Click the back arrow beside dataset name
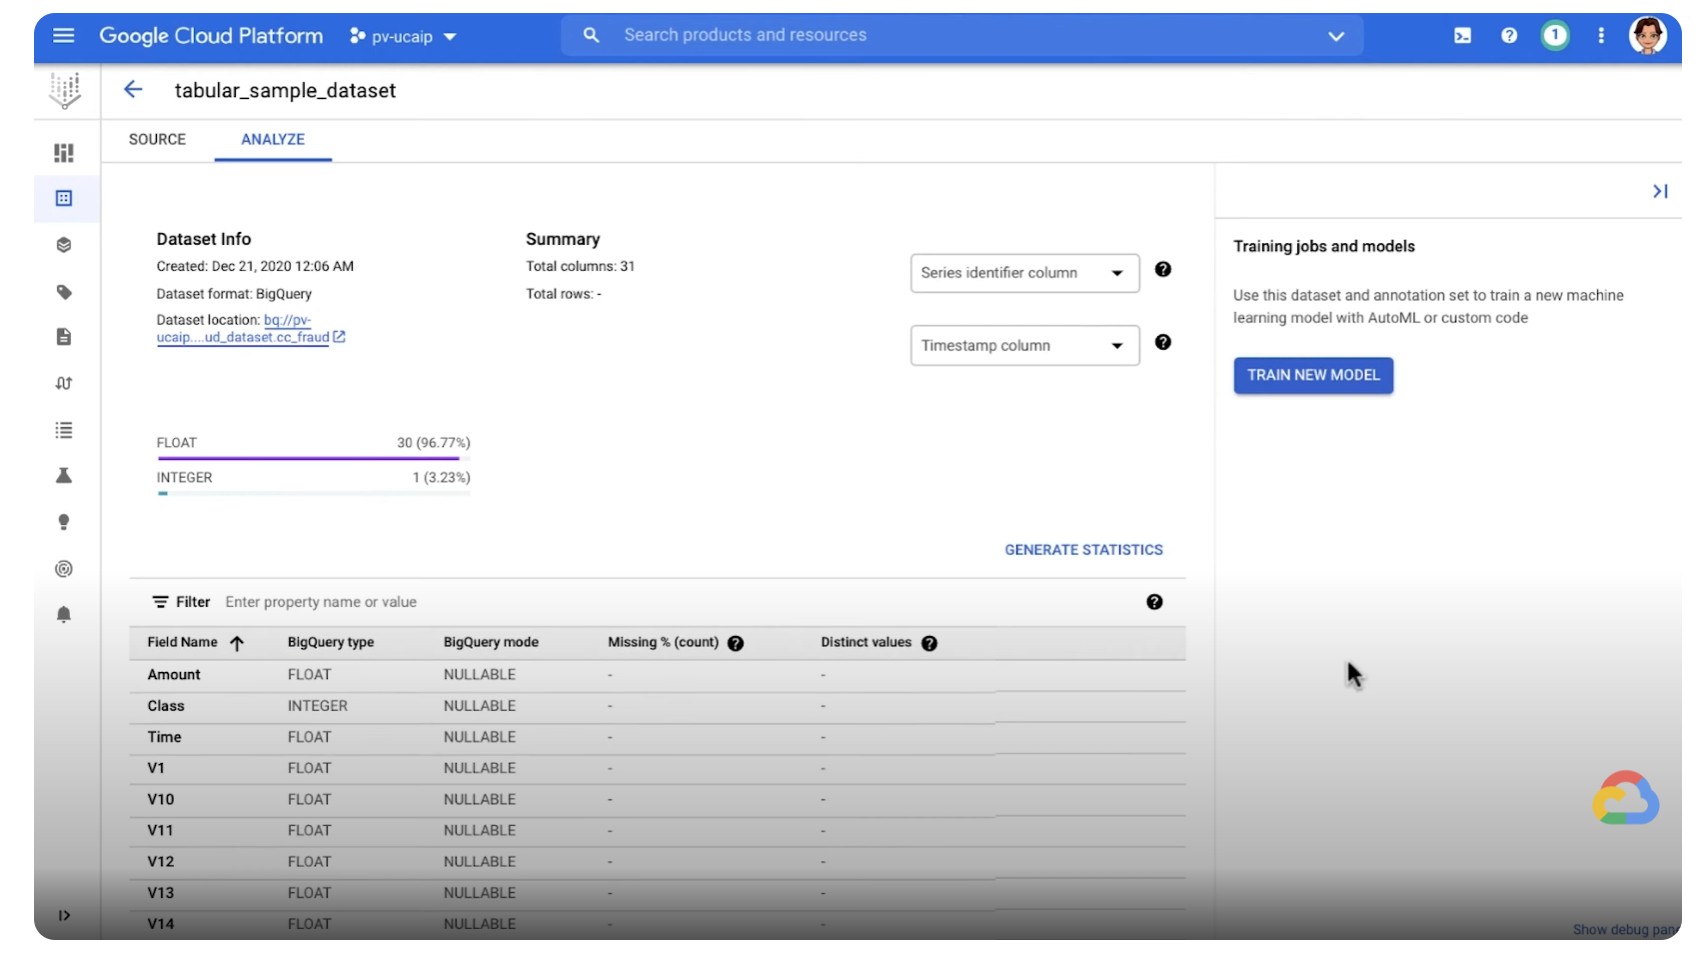This screenshot has width=1702, height=953. 133,90
